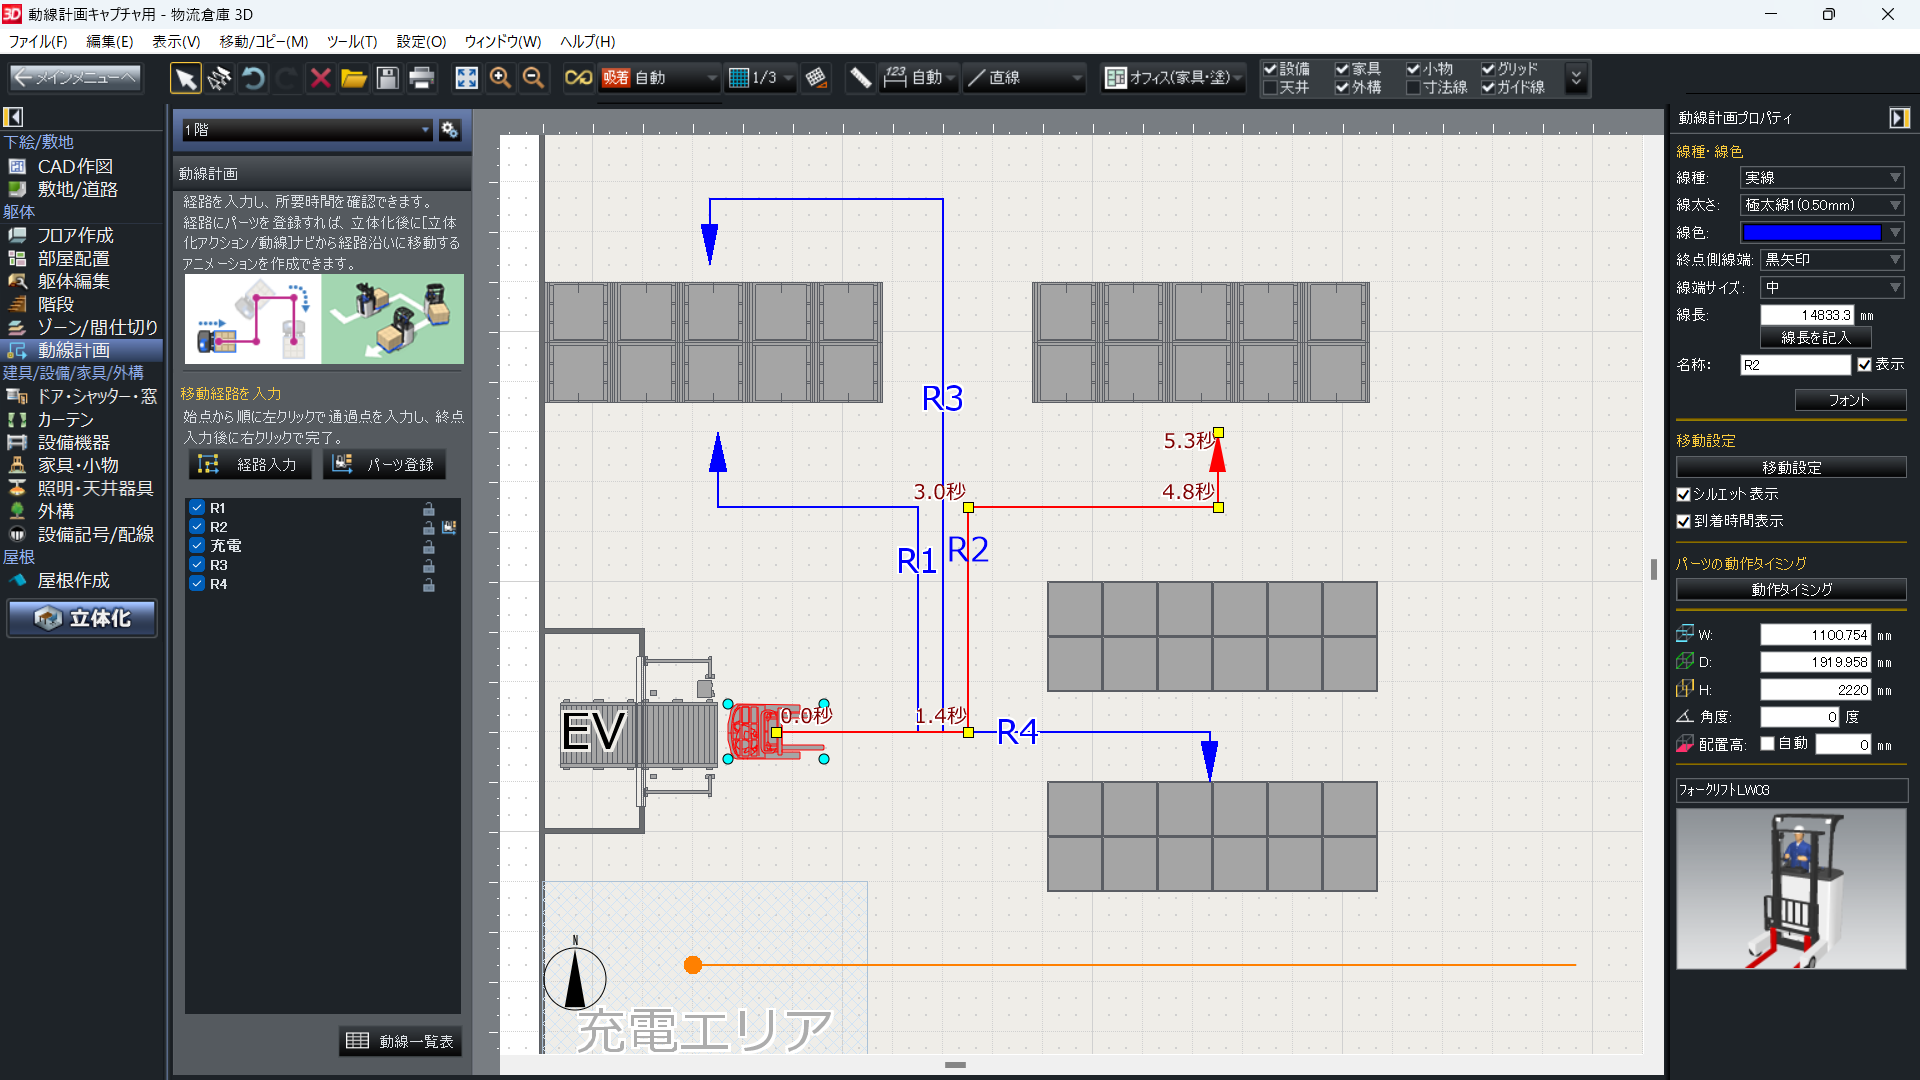Image resolution: width=1920 pixels, height=1080 pixels.
Task: Click the 立体化 button
Action: (x=83, y=619)
